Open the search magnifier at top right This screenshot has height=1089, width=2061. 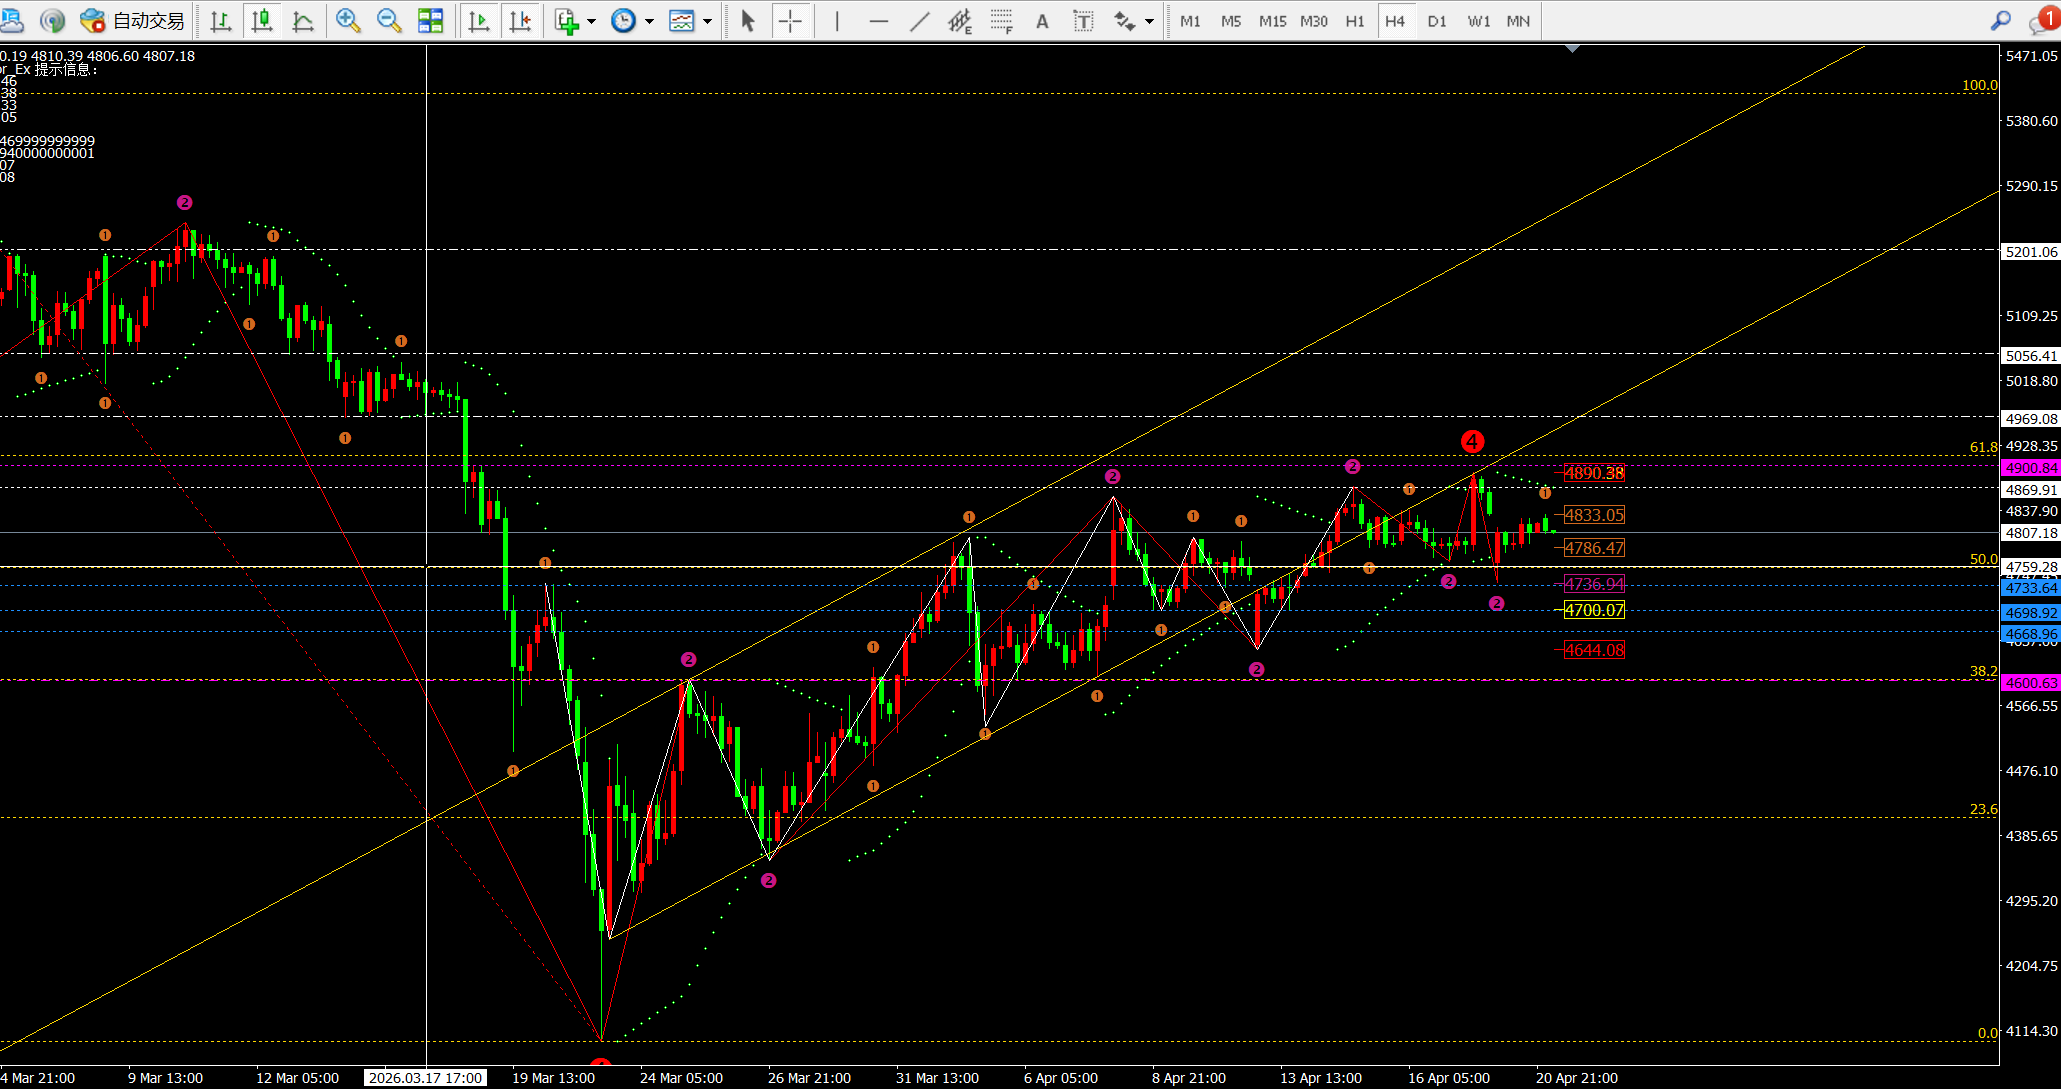click(x=2001, y=21)
